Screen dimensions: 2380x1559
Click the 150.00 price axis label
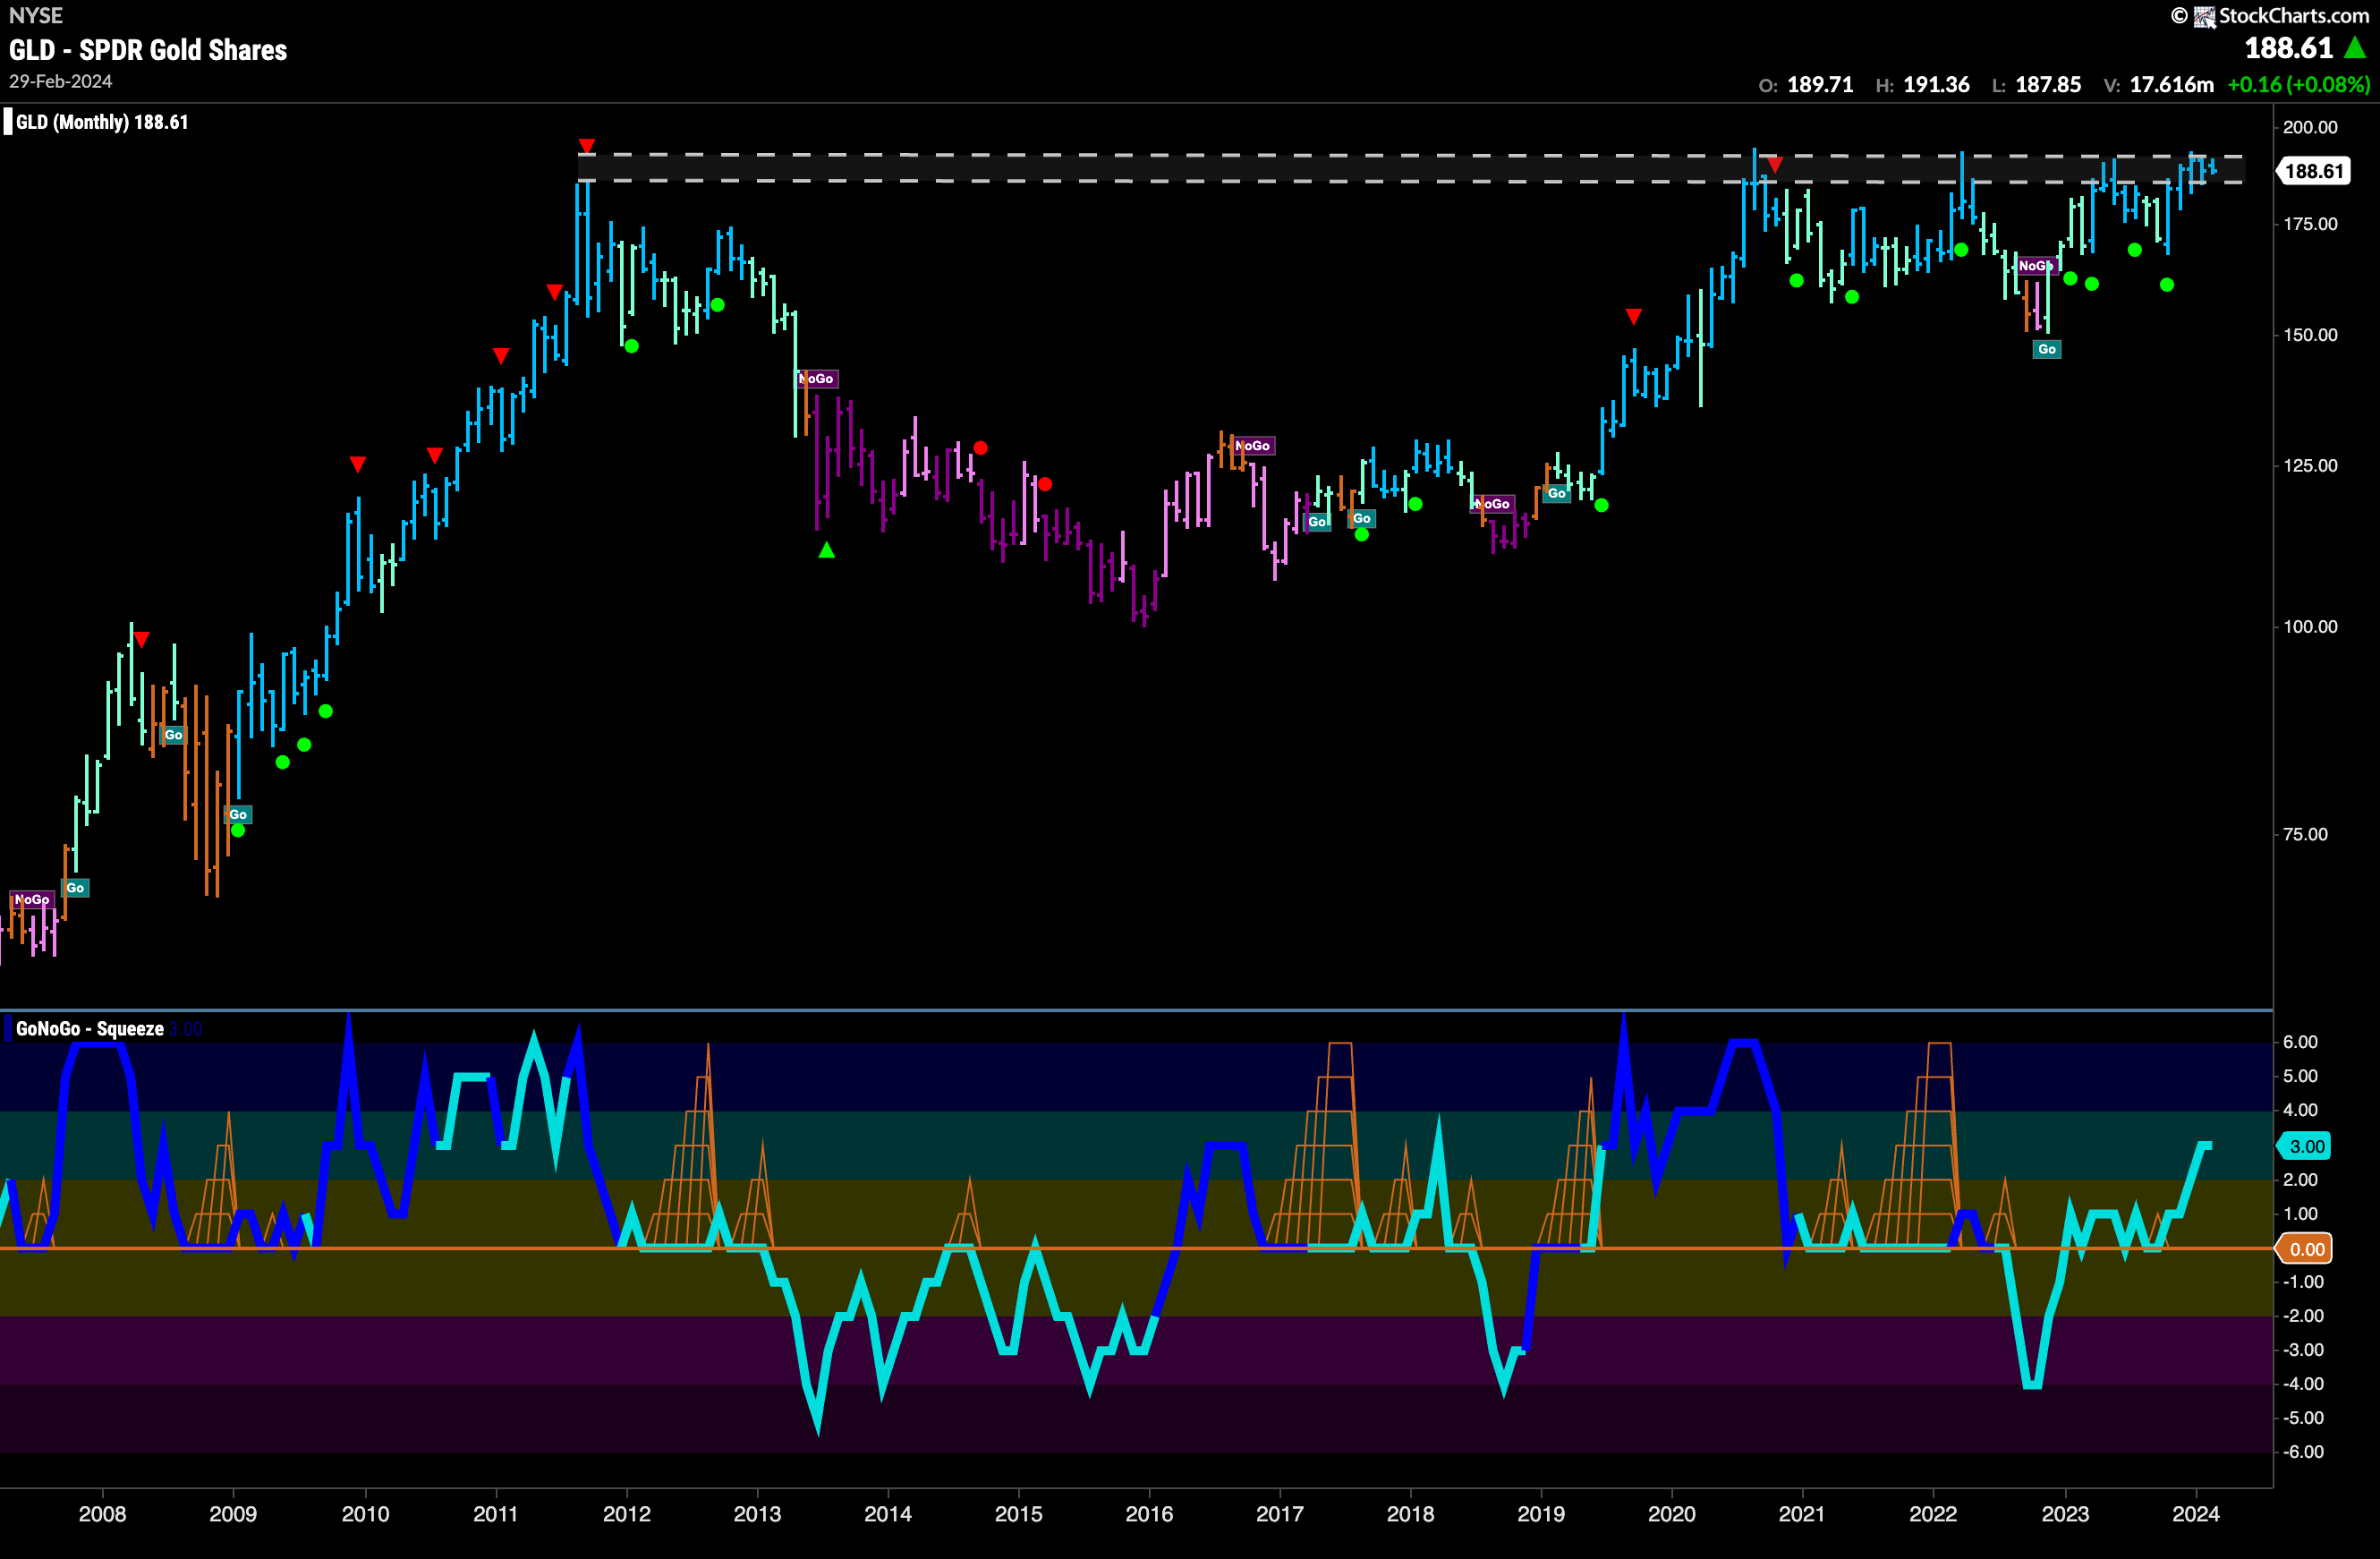(2310, 335)
